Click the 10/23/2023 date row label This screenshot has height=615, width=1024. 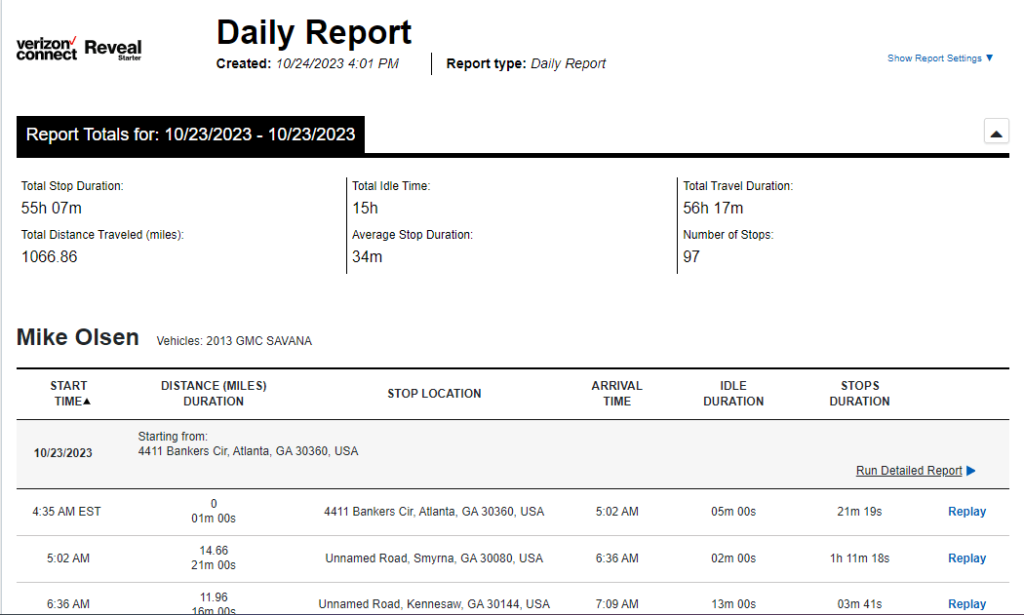[63, 453]
